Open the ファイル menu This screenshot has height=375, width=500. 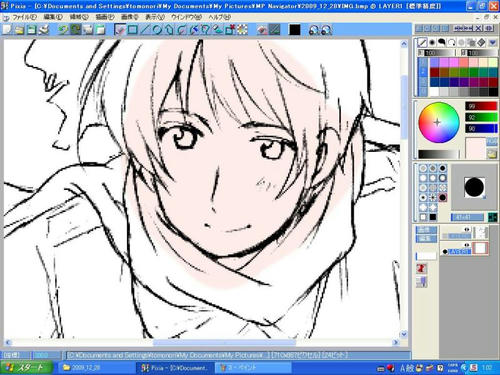[25, 17]
